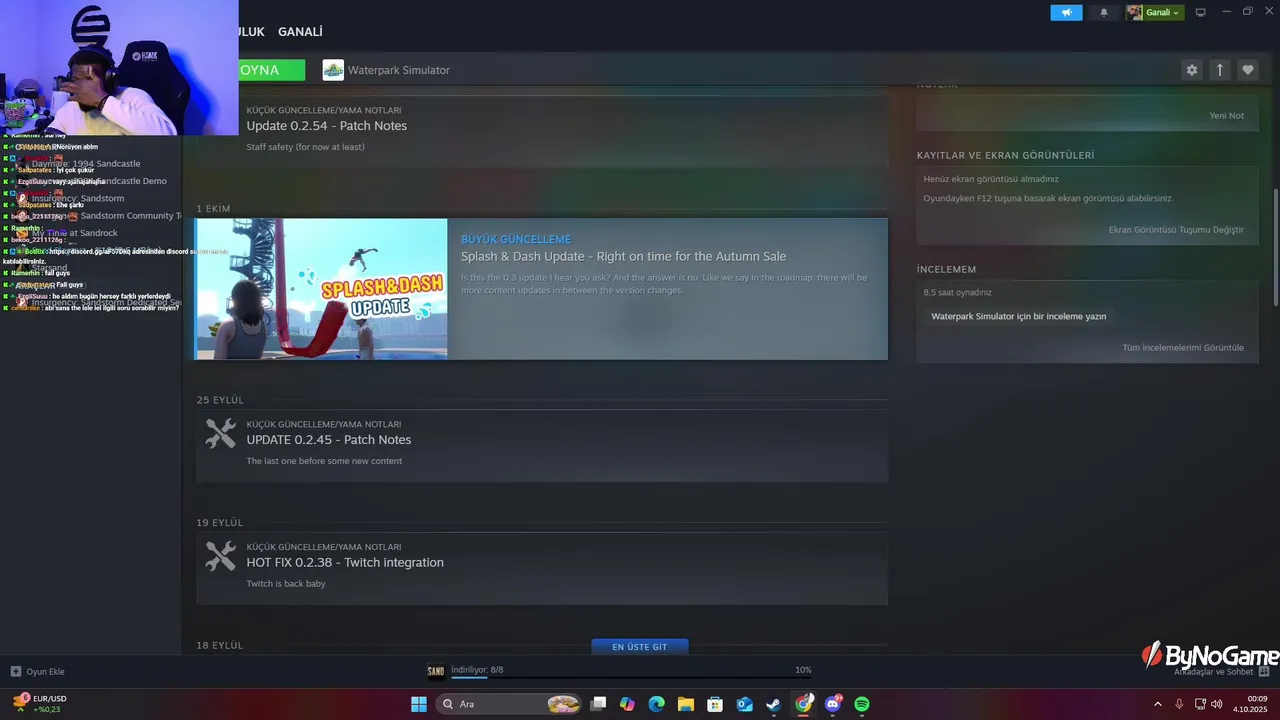The height and width of the screenshot is (720, 1280).
Task: Click Ekran Görüntüsü Tuşumu Değiştir
Action: tap(1176, 230)
